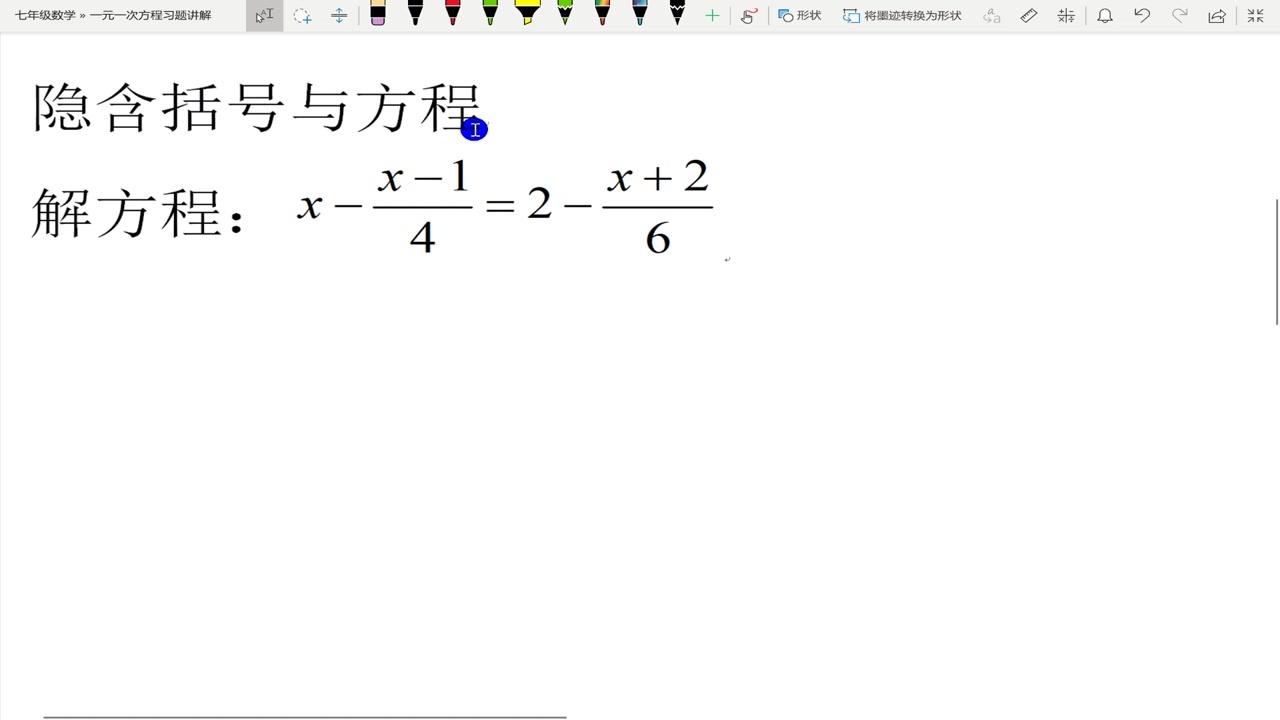Click the ink to text icon
This screenshot has height=720, width=1280.
[x=992, y=16]
